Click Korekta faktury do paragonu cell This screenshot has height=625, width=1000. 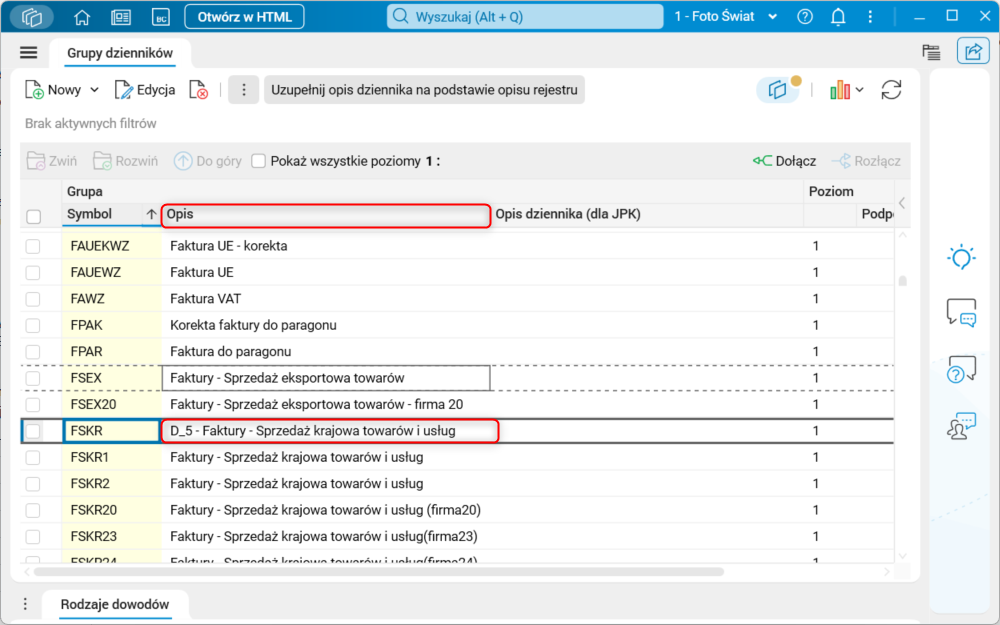pos(326,325)
